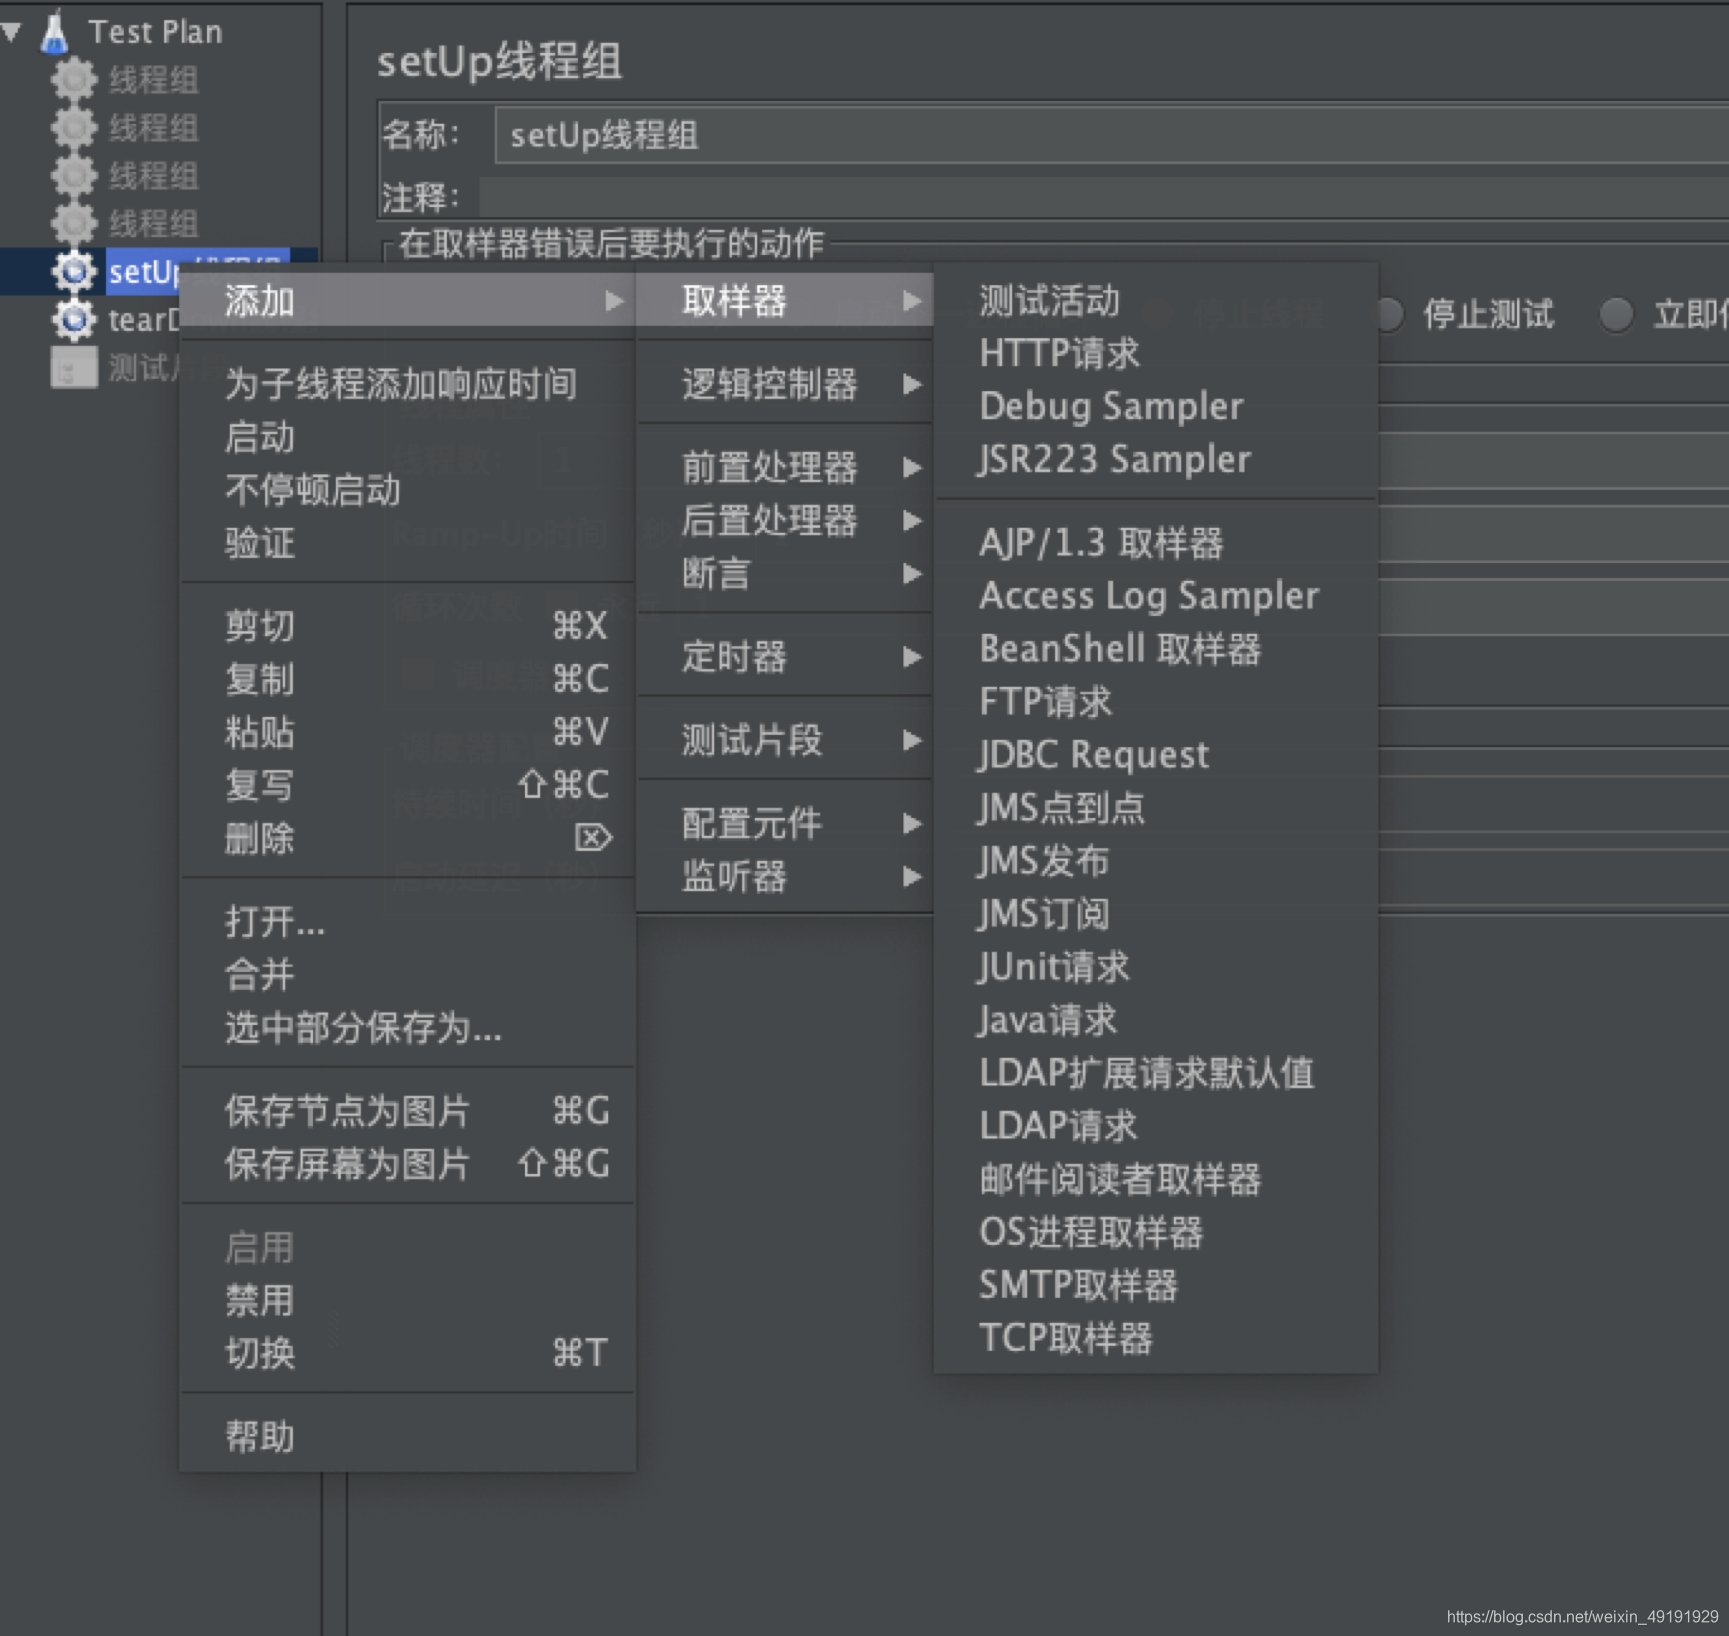Add a JMS订阅 sampler

pyautogui.click(x=1156, y=914)
